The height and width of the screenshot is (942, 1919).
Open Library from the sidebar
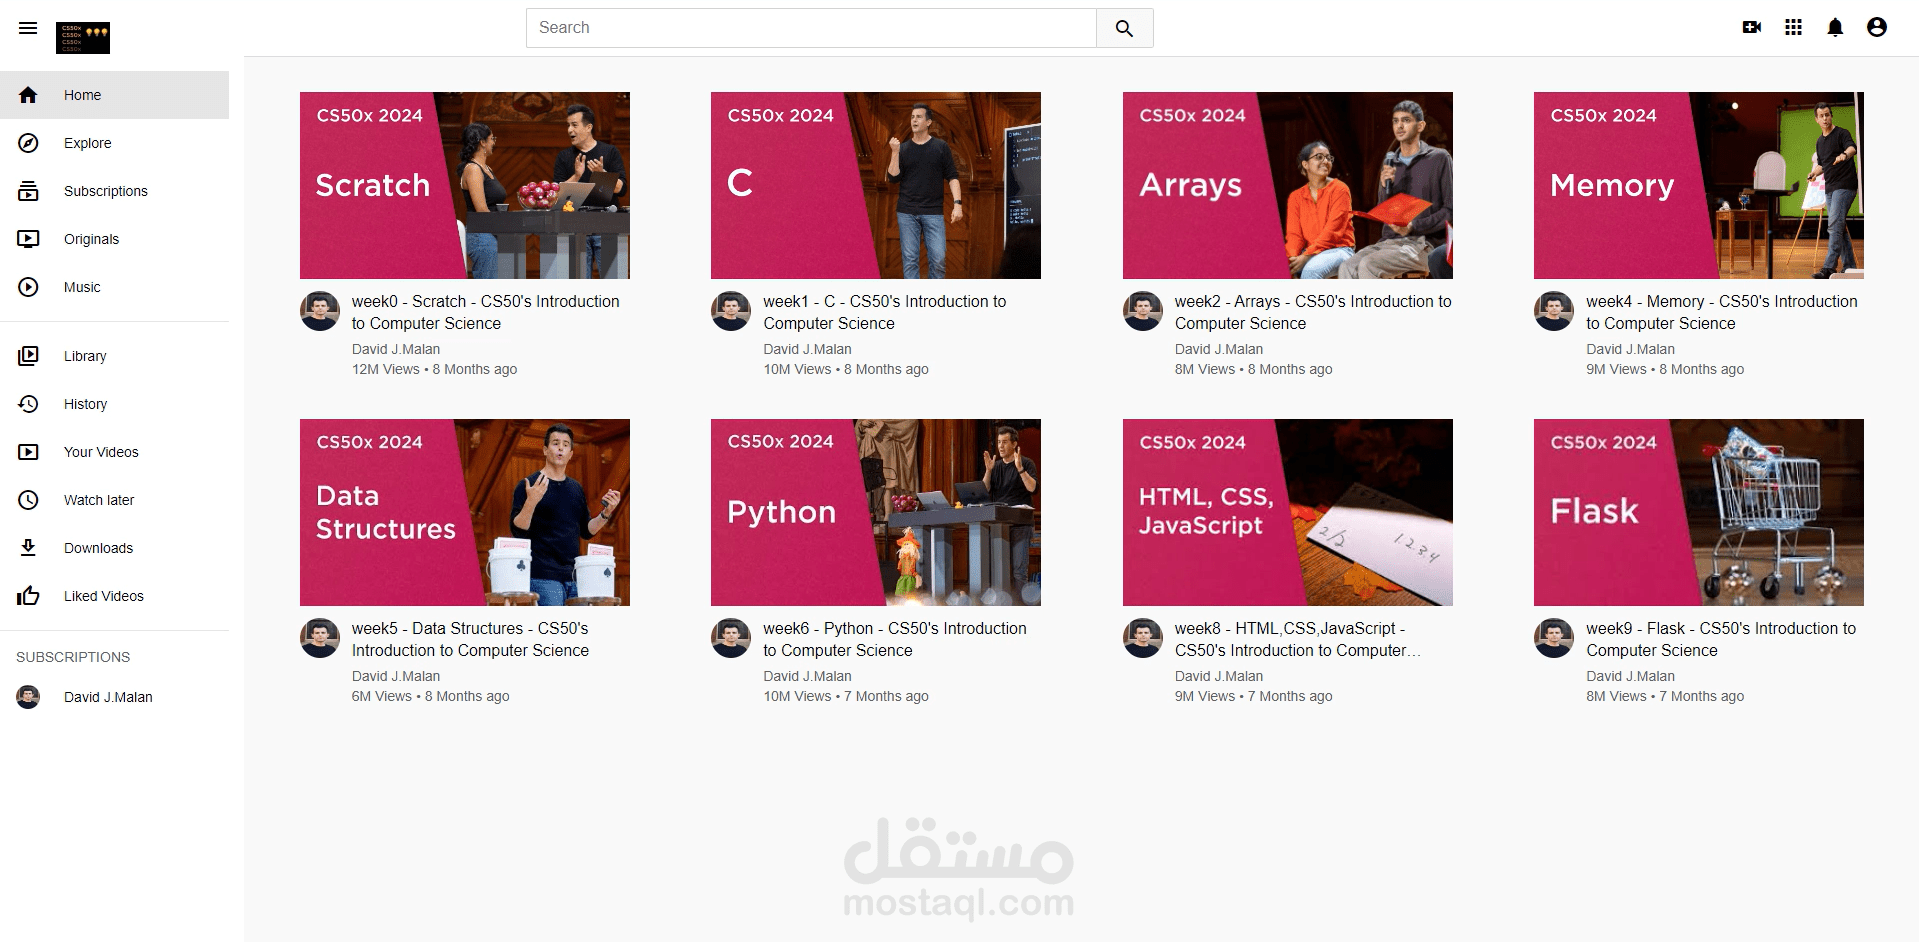[114, 356]
